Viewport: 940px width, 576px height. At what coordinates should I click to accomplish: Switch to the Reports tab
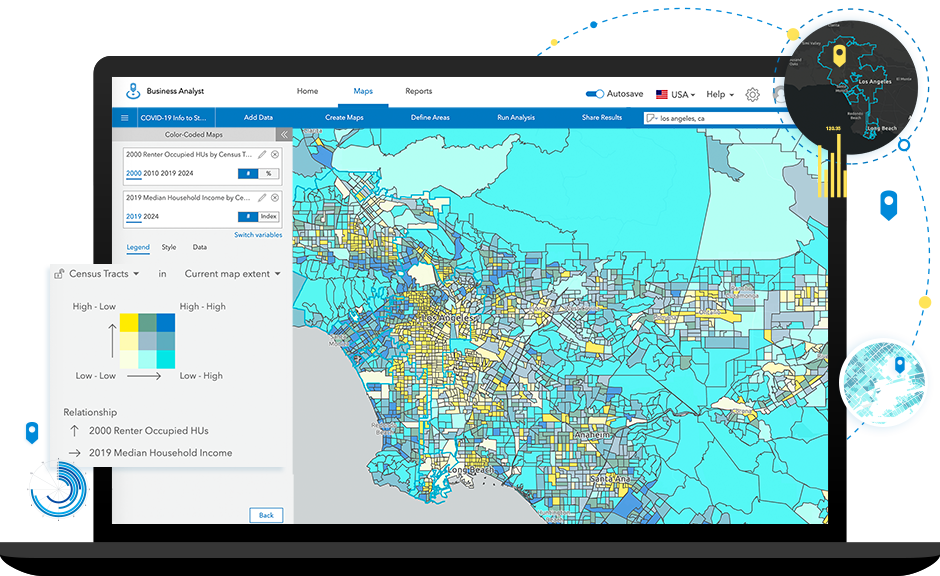(418, 91)
